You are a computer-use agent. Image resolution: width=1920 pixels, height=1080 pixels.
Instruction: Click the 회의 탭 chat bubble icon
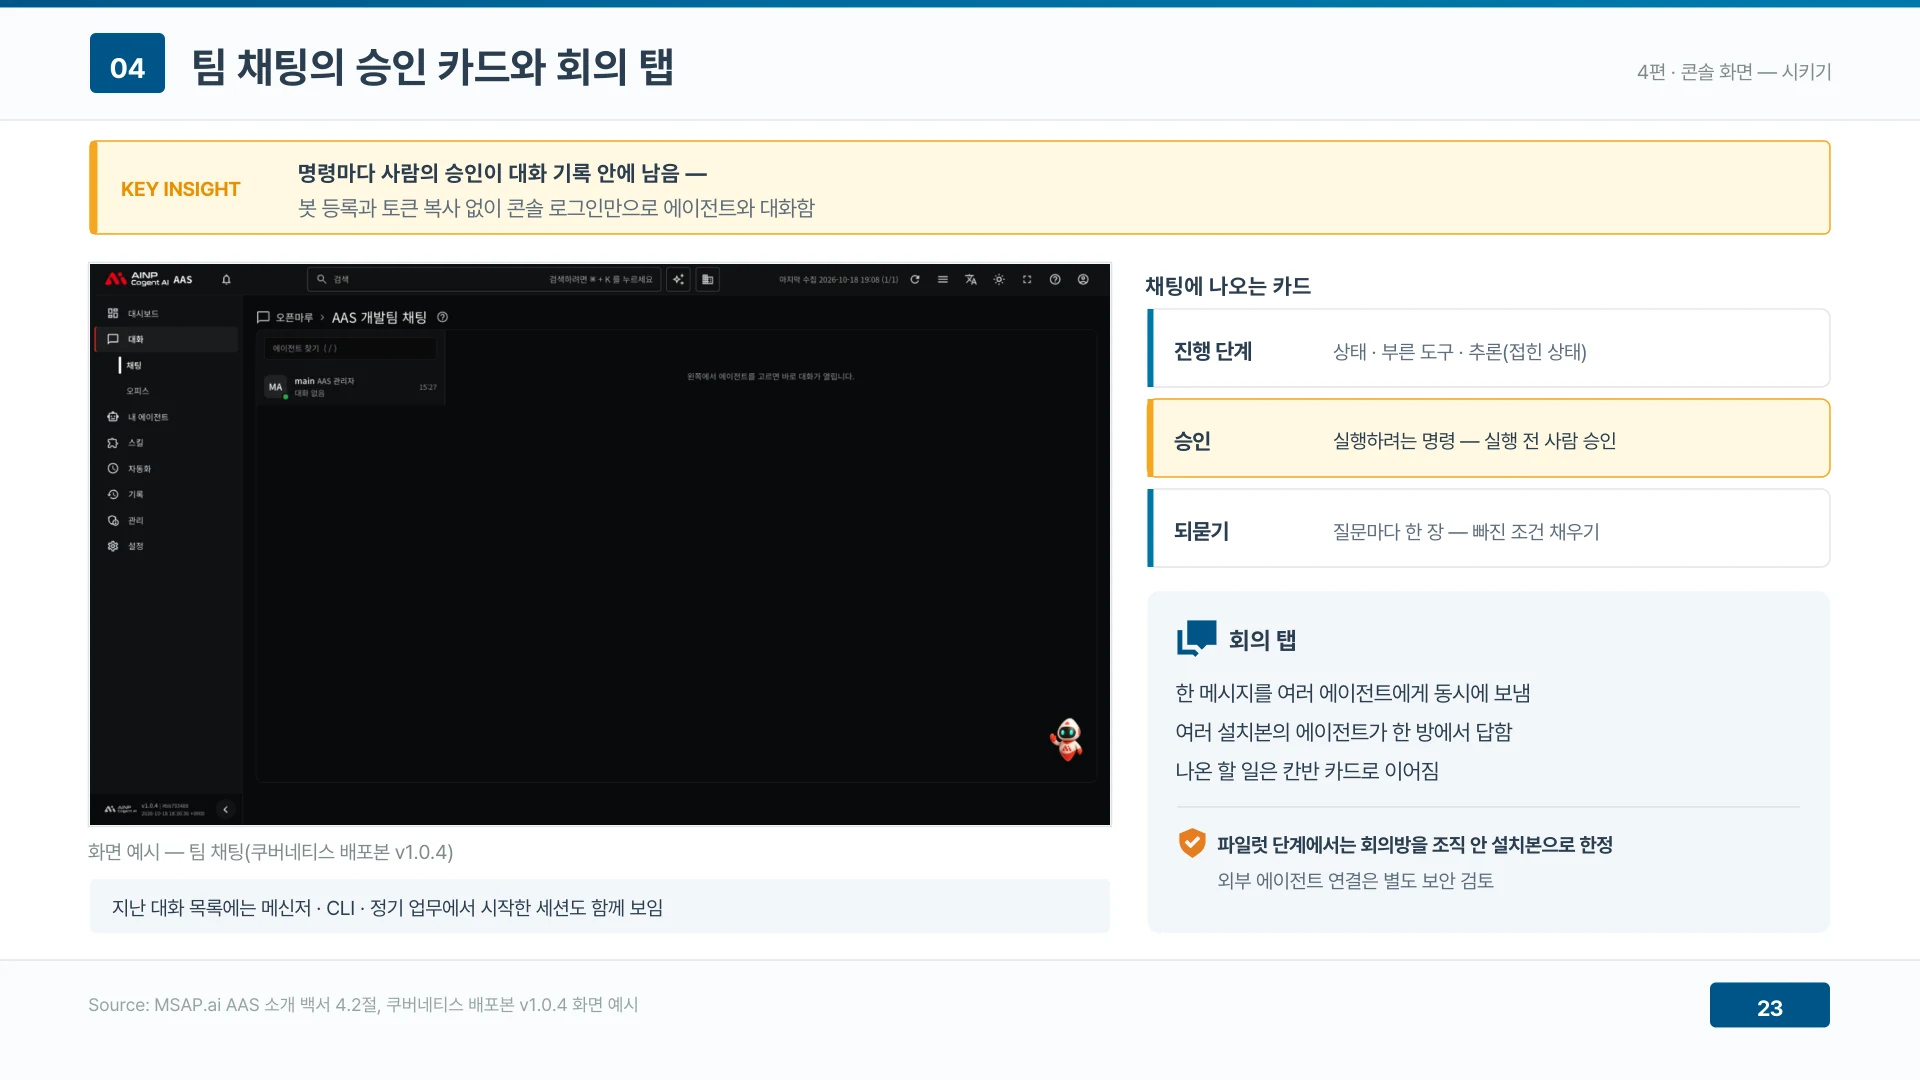(x=1196, y=638)
